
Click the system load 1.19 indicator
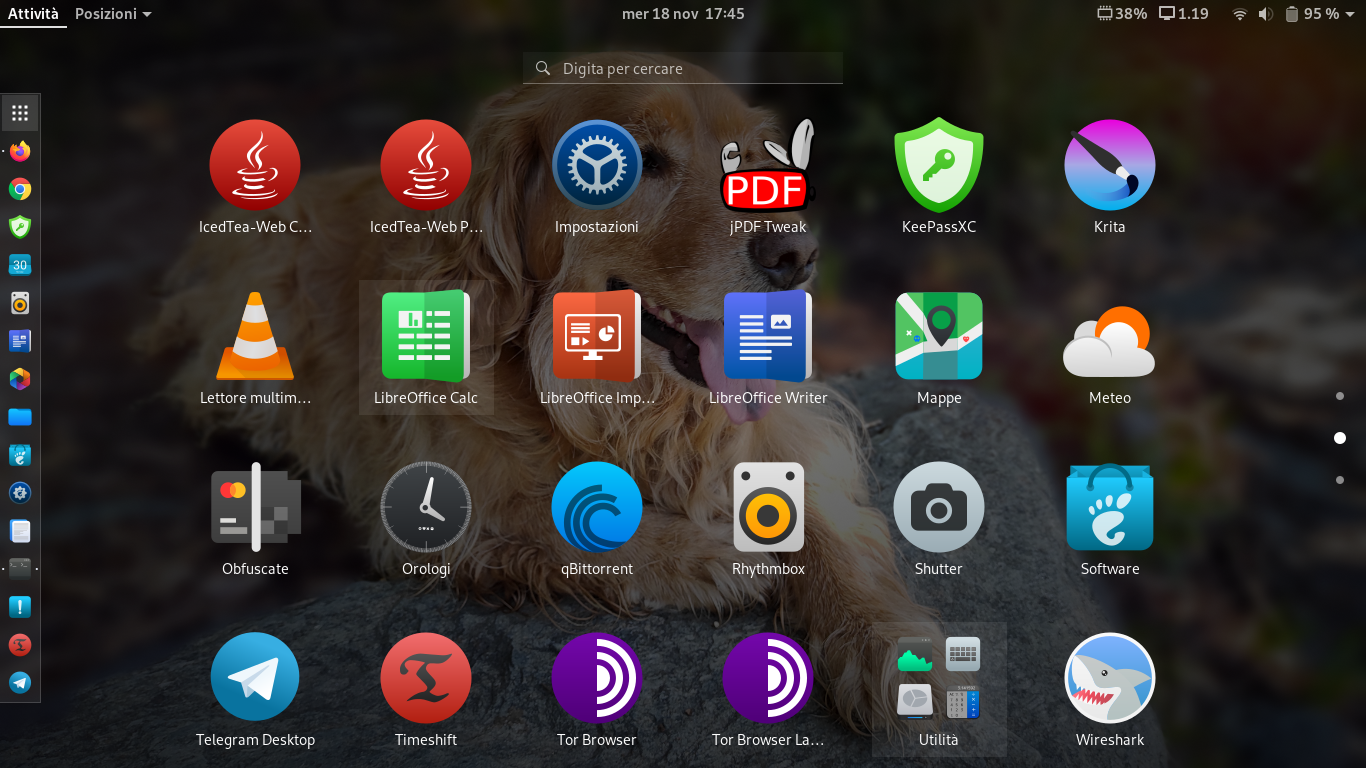click(1184, 14)
